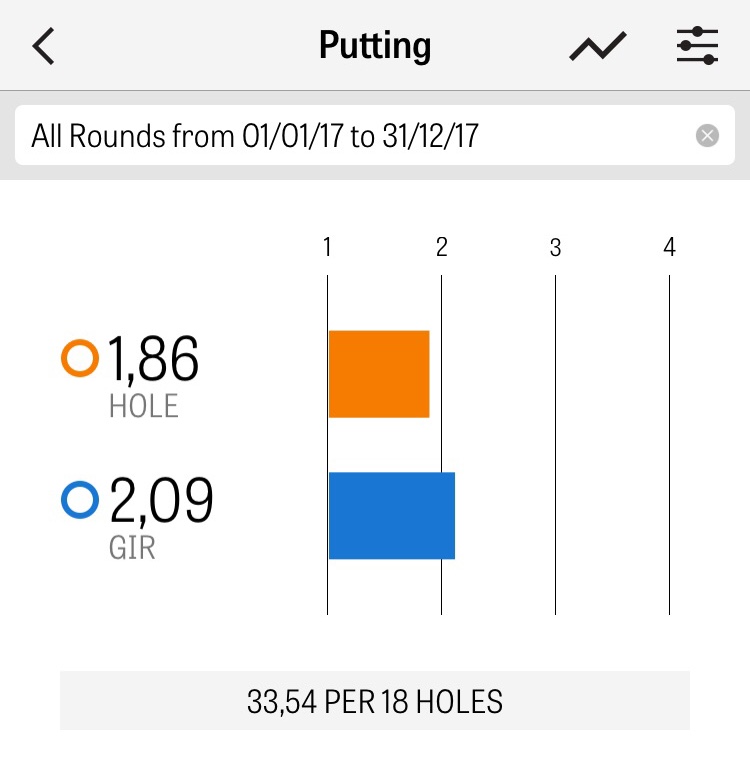Image resolution: width=750 pixels, height=771 pixels.
Task: Tap the gridline under axis label 3
Action: tap(555, 440)
